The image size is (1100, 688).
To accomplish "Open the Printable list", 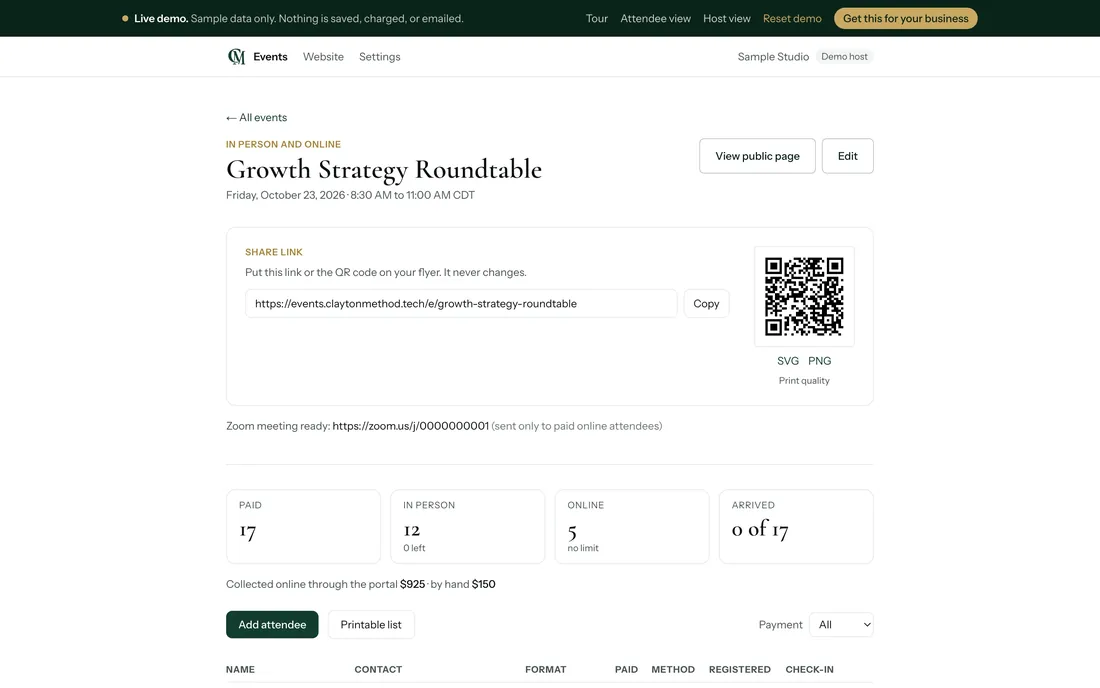I will 371,625.
